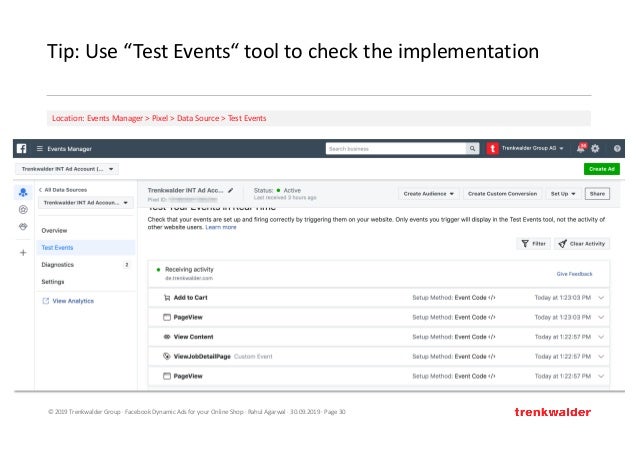Click the ViewJobDetailPage event name
Viewport: 638px width, 451px height.
202,356
